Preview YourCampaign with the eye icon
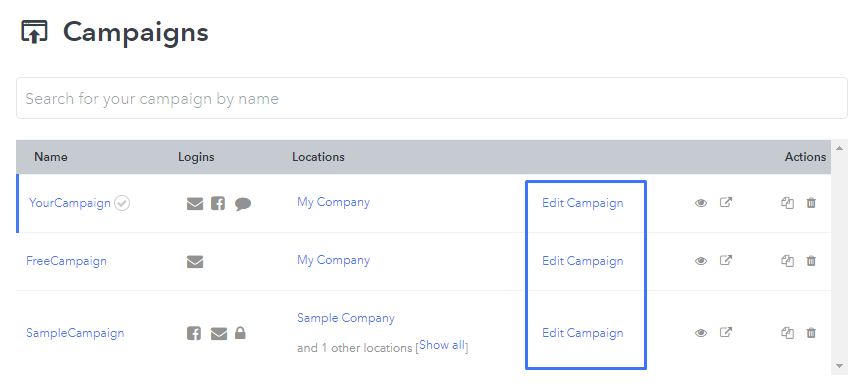 pyautogui.click(x=701, y=203)
